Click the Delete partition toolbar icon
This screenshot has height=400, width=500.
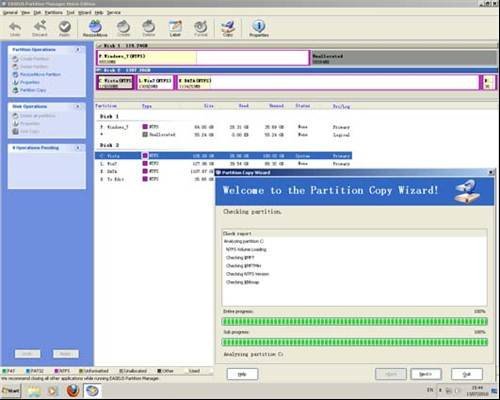[x=149, y=28]
